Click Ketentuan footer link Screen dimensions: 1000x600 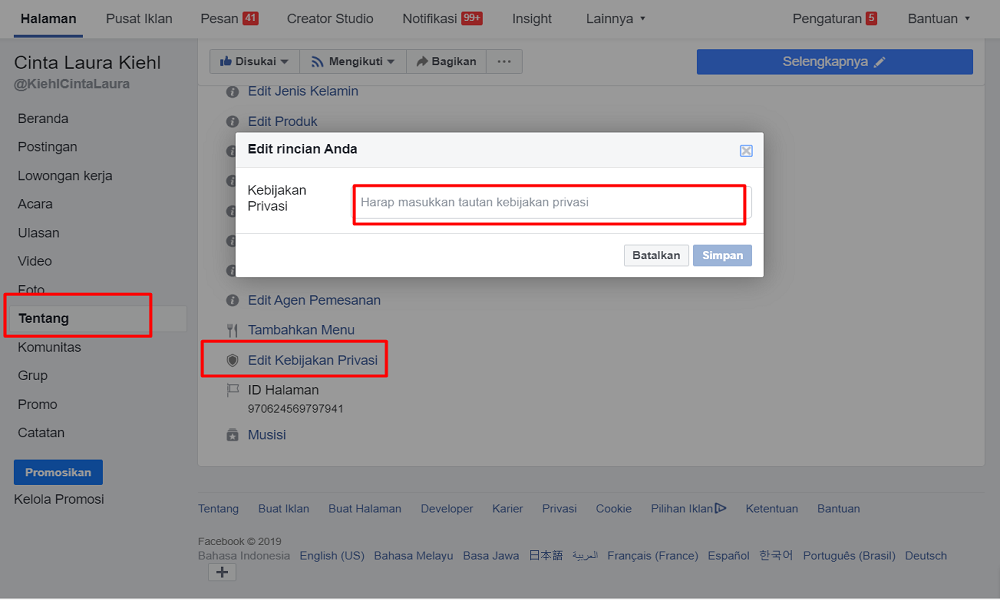[772, 509]
